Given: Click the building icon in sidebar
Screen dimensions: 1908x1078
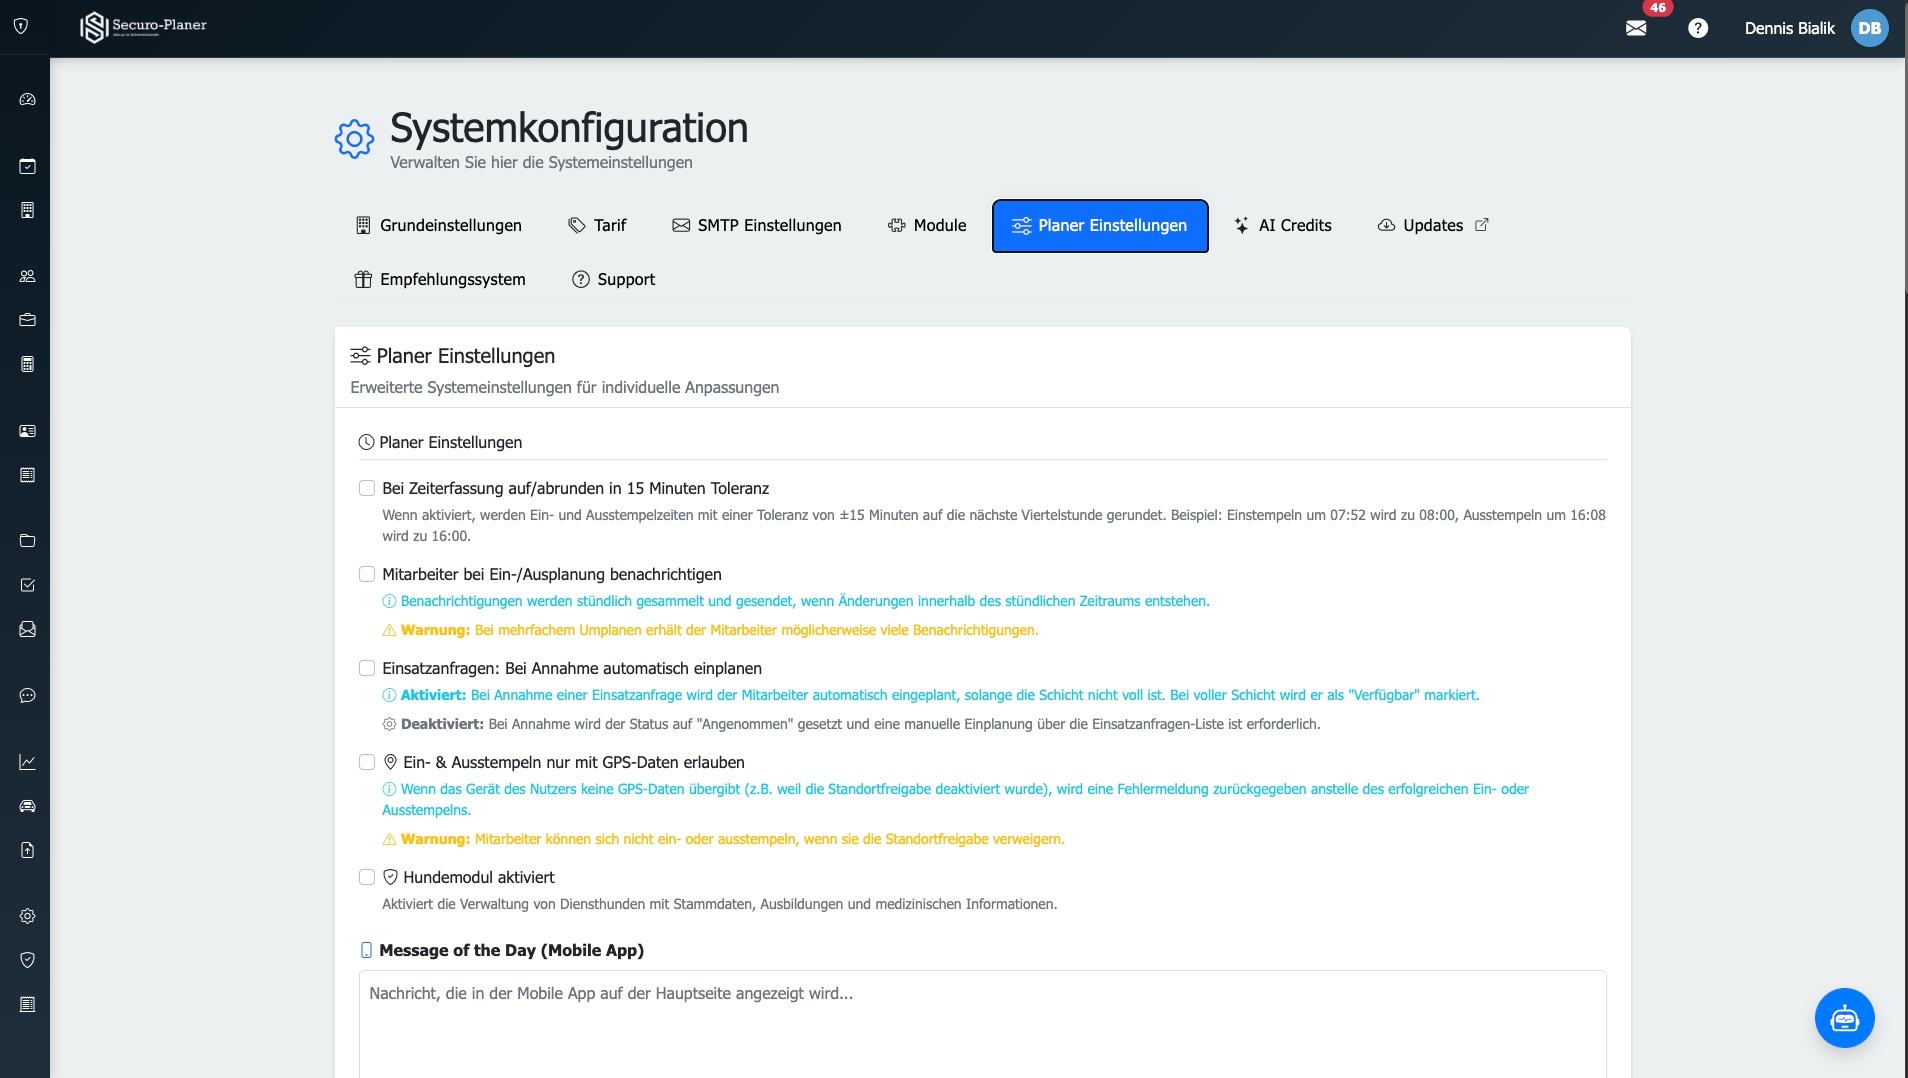Looking at the screenshot, I should pos(27,210).
